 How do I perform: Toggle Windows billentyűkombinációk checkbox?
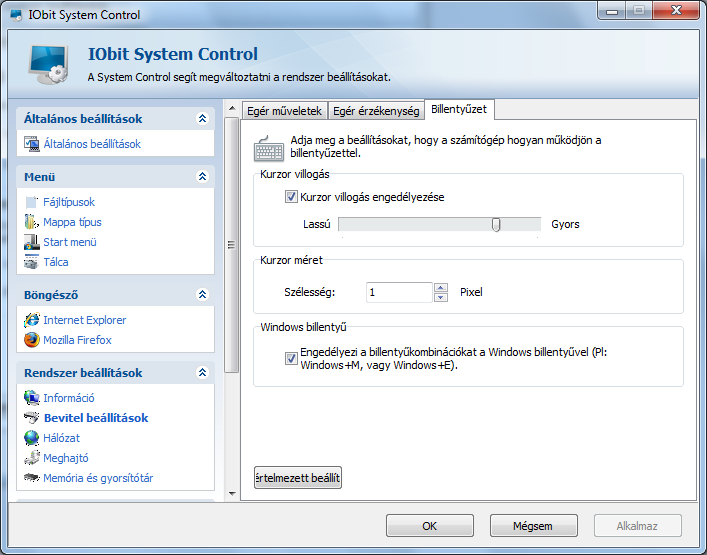point(291,358)
